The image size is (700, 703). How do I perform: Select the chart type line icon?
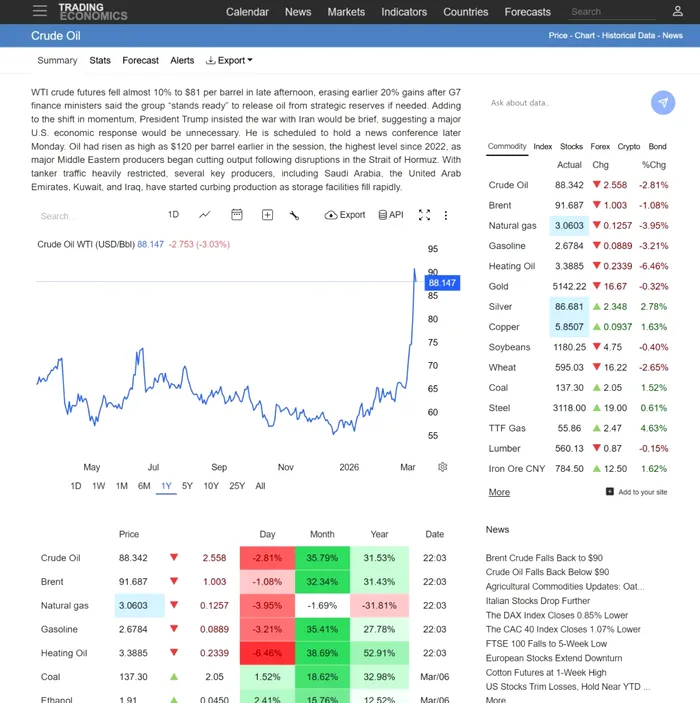coord(205,214)
